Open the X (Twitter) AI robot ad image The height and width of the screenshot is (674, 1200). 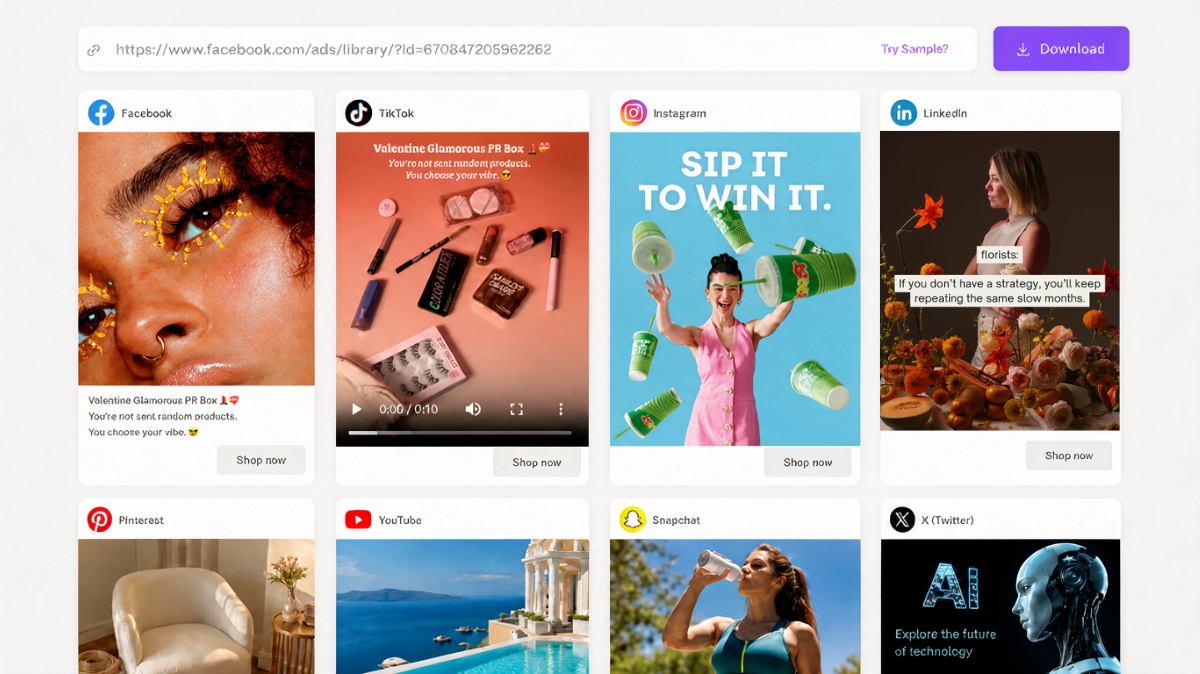(1000, 606)
